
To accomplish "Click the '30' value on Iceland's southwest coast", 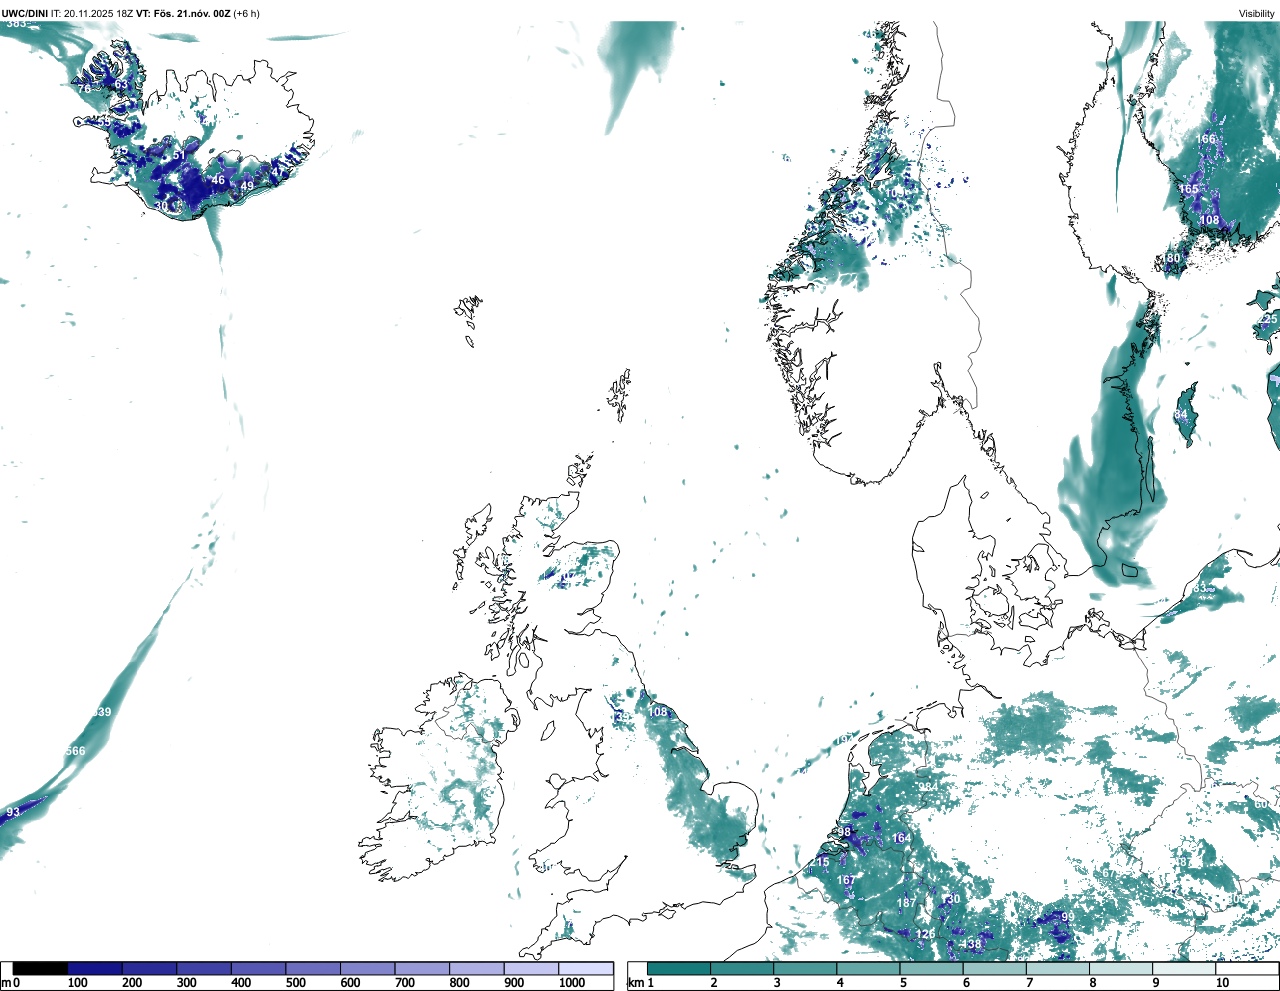I will click(162, 207).
